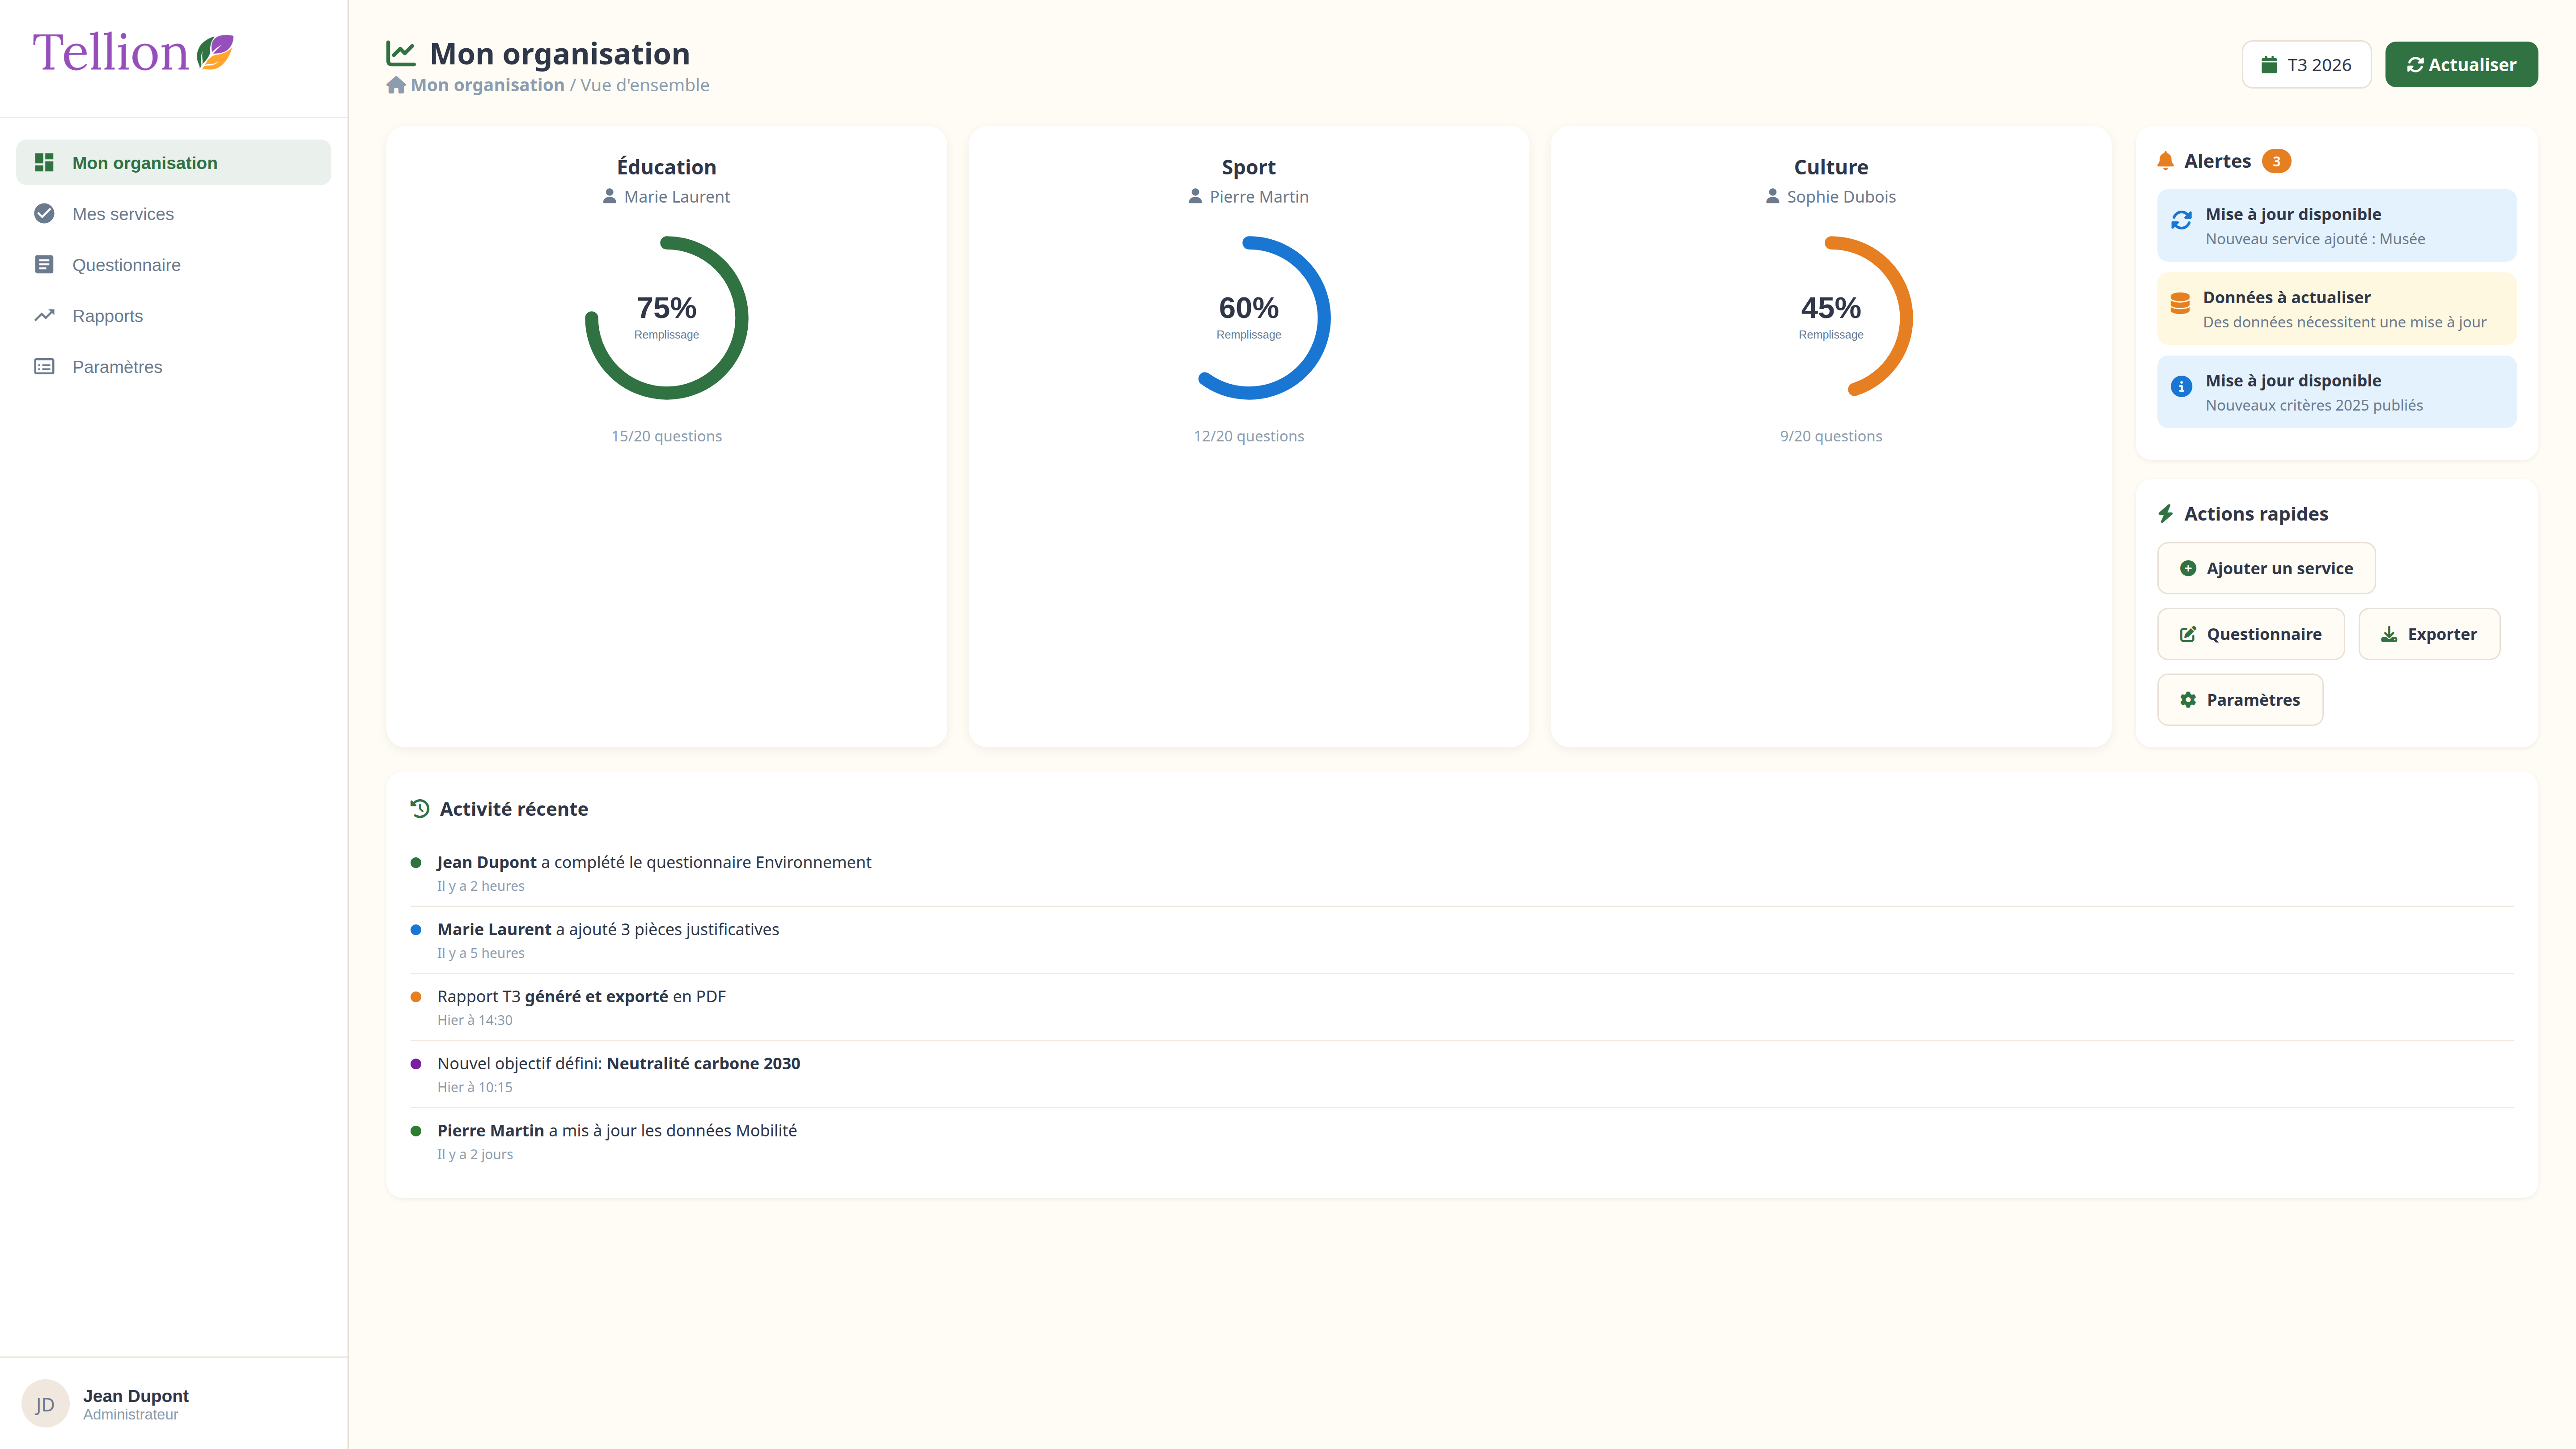This screenshot has height=1449, width=2576.
Task: Click the edit icon in Questionnaire quick action
Action: point(2188,634)
